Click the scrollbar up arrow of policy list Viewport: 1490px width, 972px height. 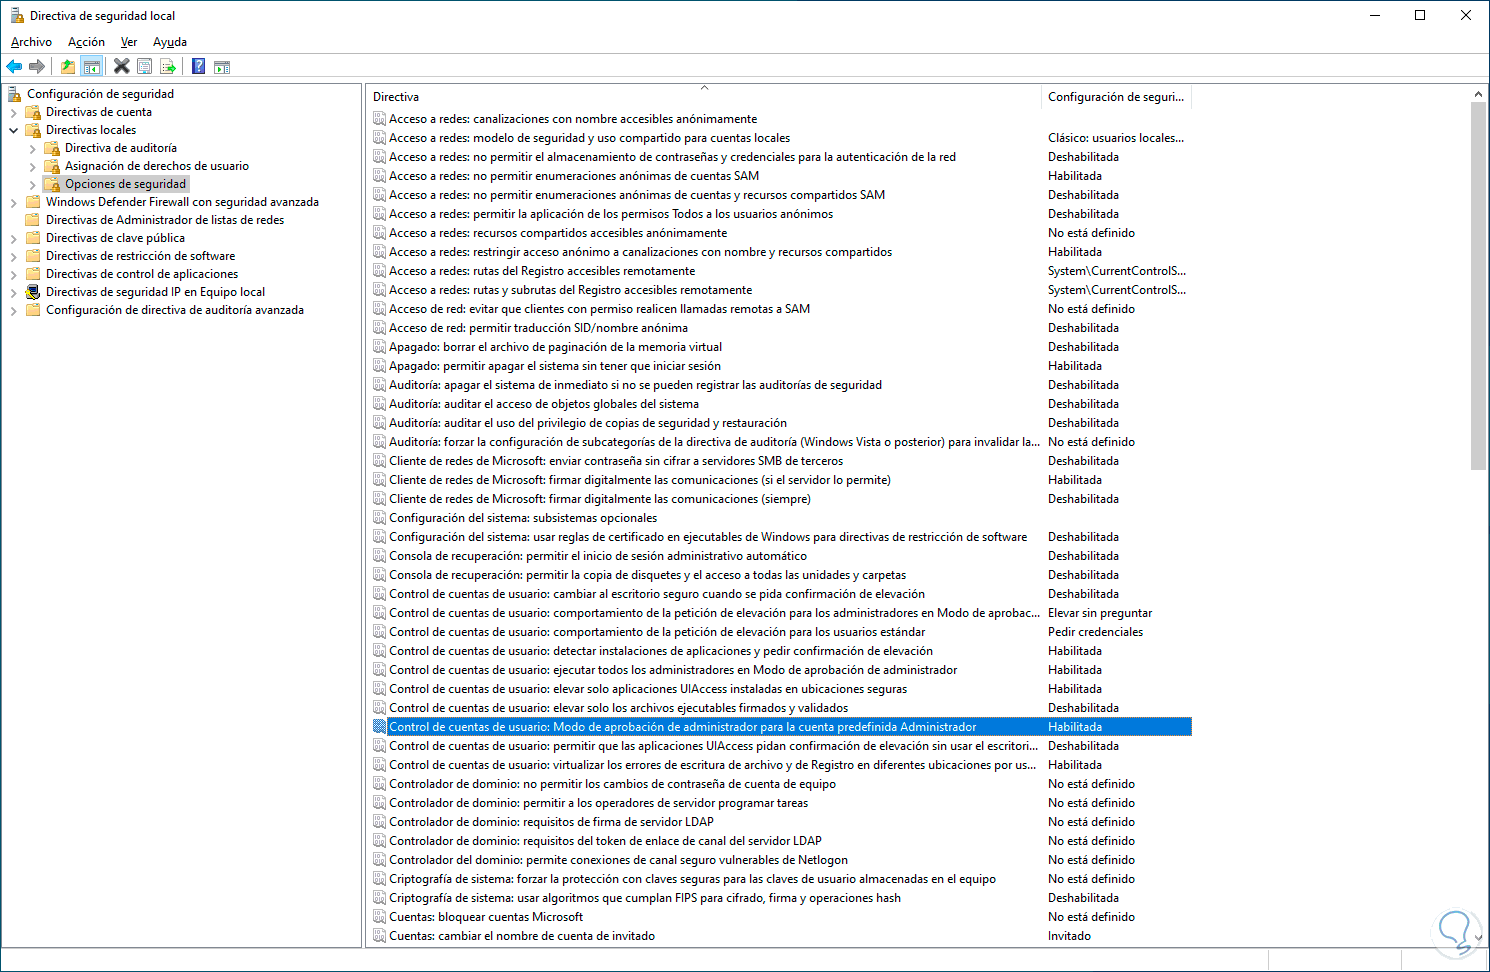pos(1478,94)
